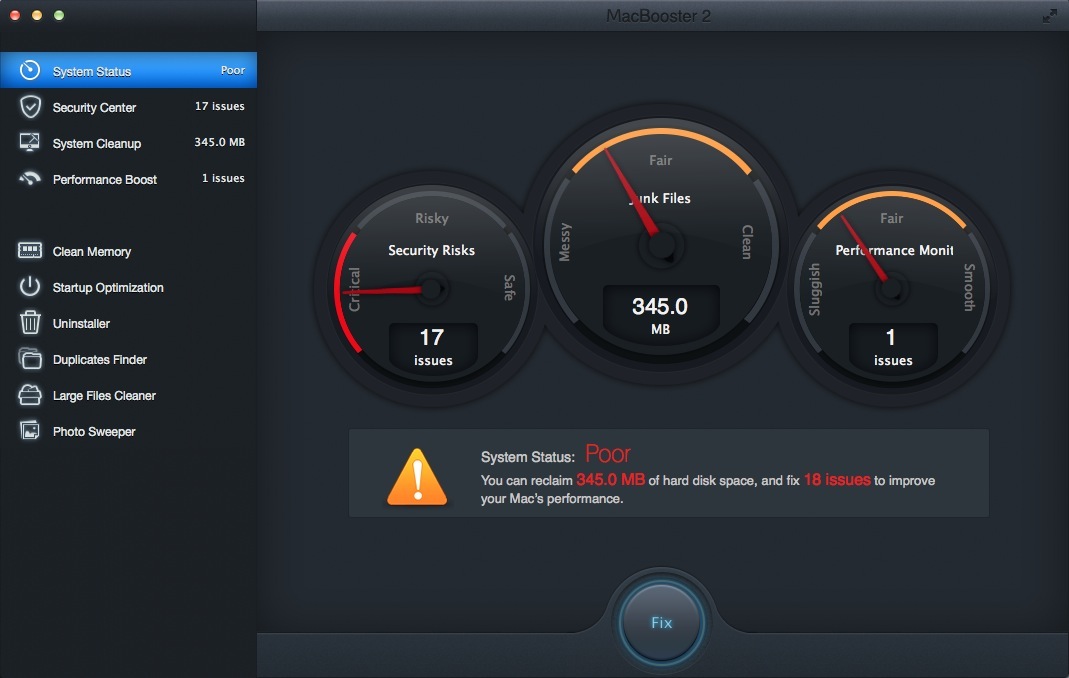
Task: Click the Security Risks gauge dial
Action: (431, 289)
